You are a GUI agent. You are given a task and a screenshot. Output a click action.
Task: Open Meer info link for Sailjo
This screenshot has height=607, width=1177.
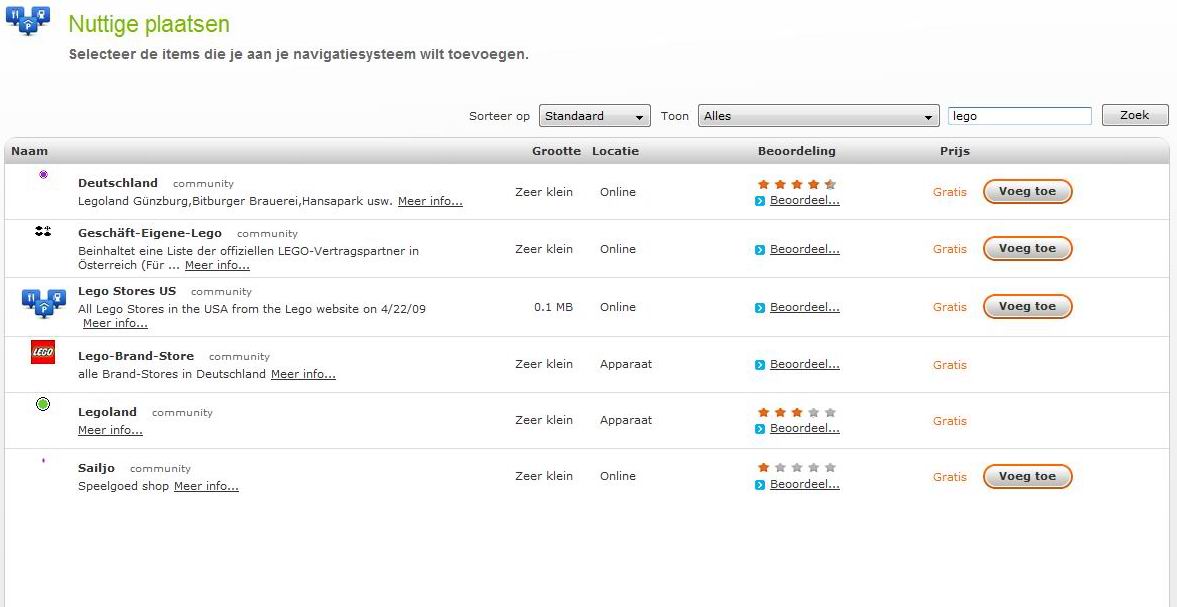tap(206, 486)
